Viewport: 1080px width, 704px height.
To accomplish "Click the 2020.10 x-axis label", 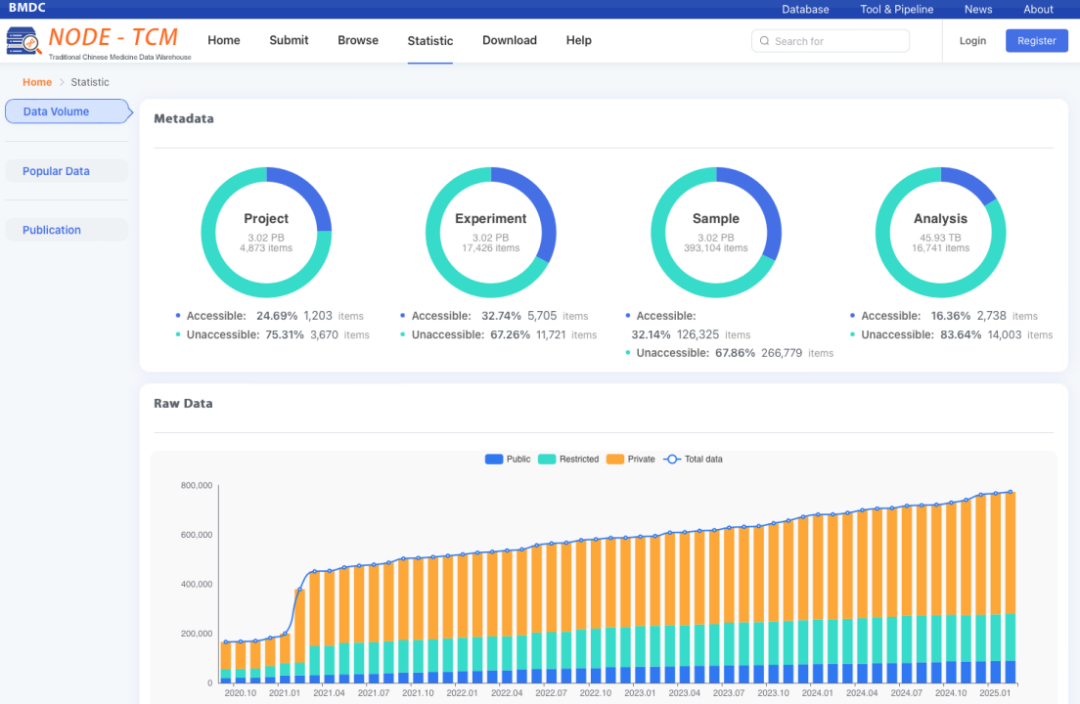I will pyautogui.click(x=240, y=693).
